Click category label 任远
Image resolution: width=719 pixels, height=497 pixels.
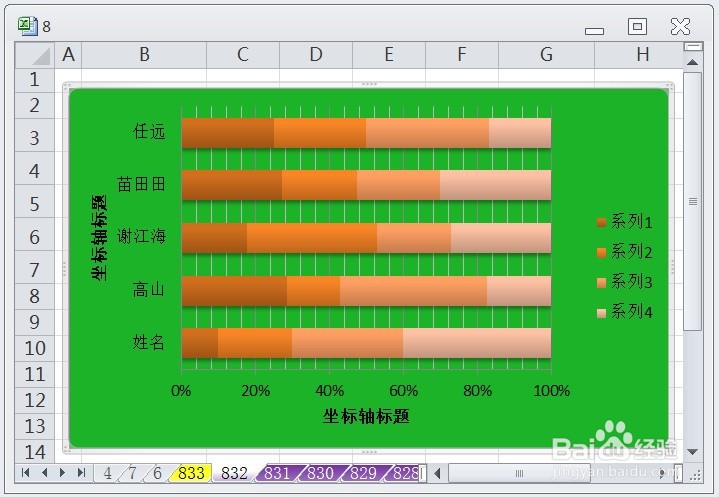(149, 132)
